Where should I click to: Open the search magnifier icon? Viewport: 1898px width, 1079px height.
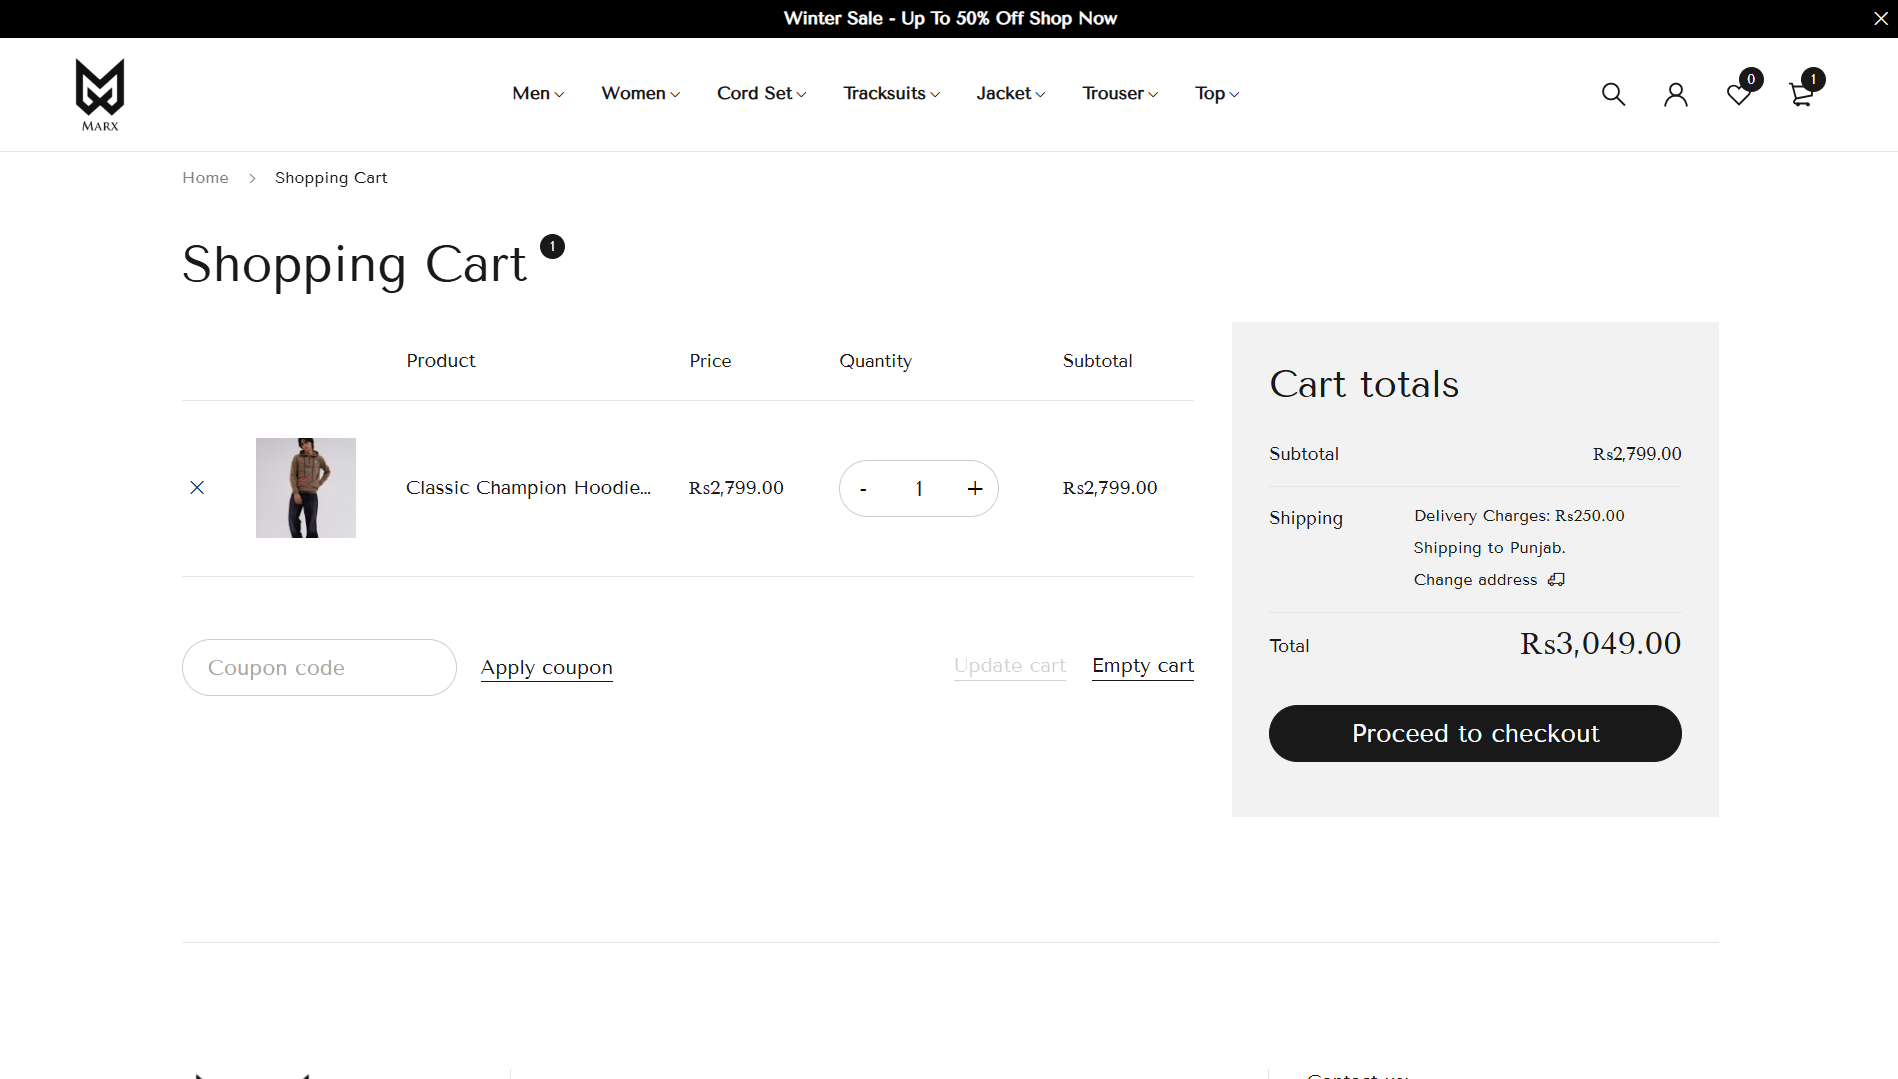1613,94
